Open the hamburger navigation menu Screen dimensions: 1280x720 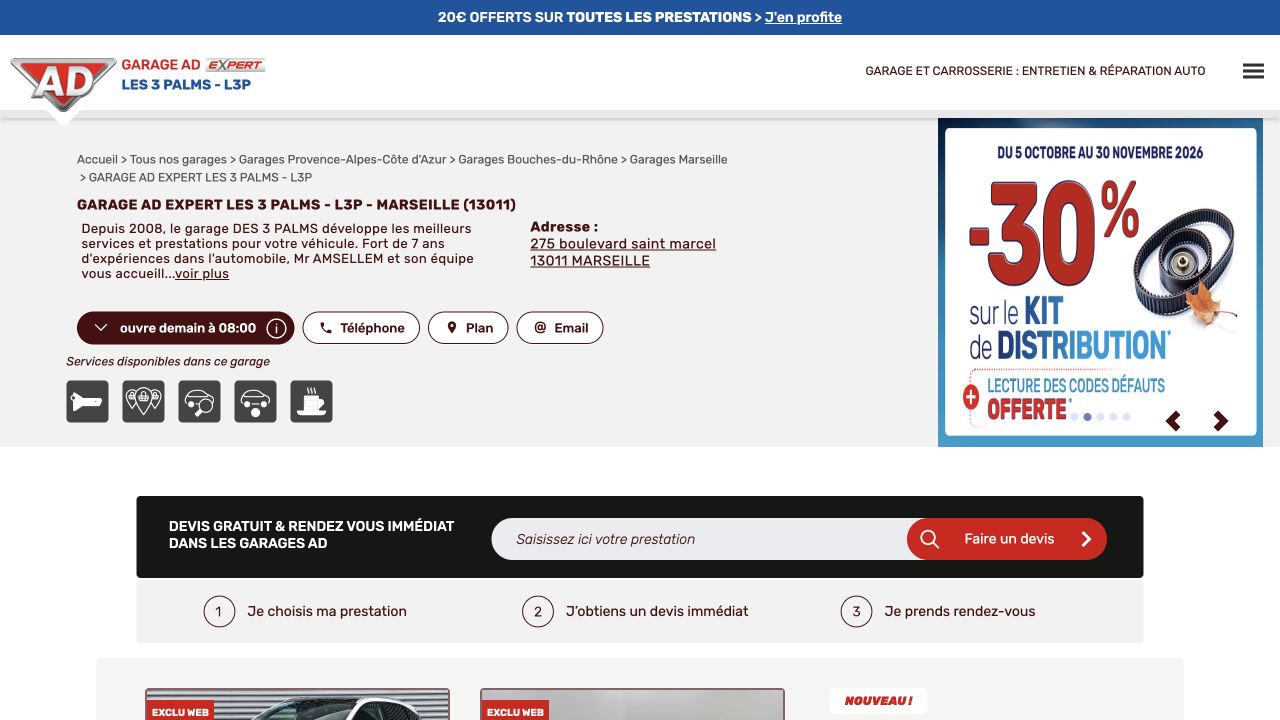pyautogui.click(x=1253, y=71)
